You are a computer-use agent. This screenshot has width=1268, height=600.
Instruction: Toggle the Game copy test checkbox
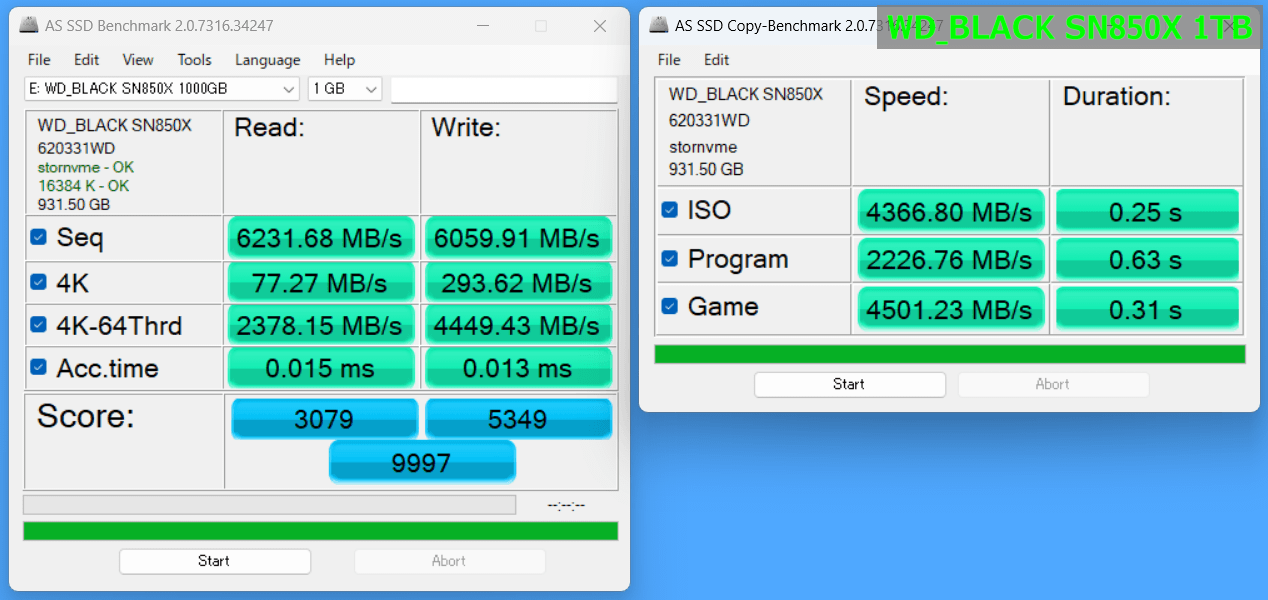[670, 306]
